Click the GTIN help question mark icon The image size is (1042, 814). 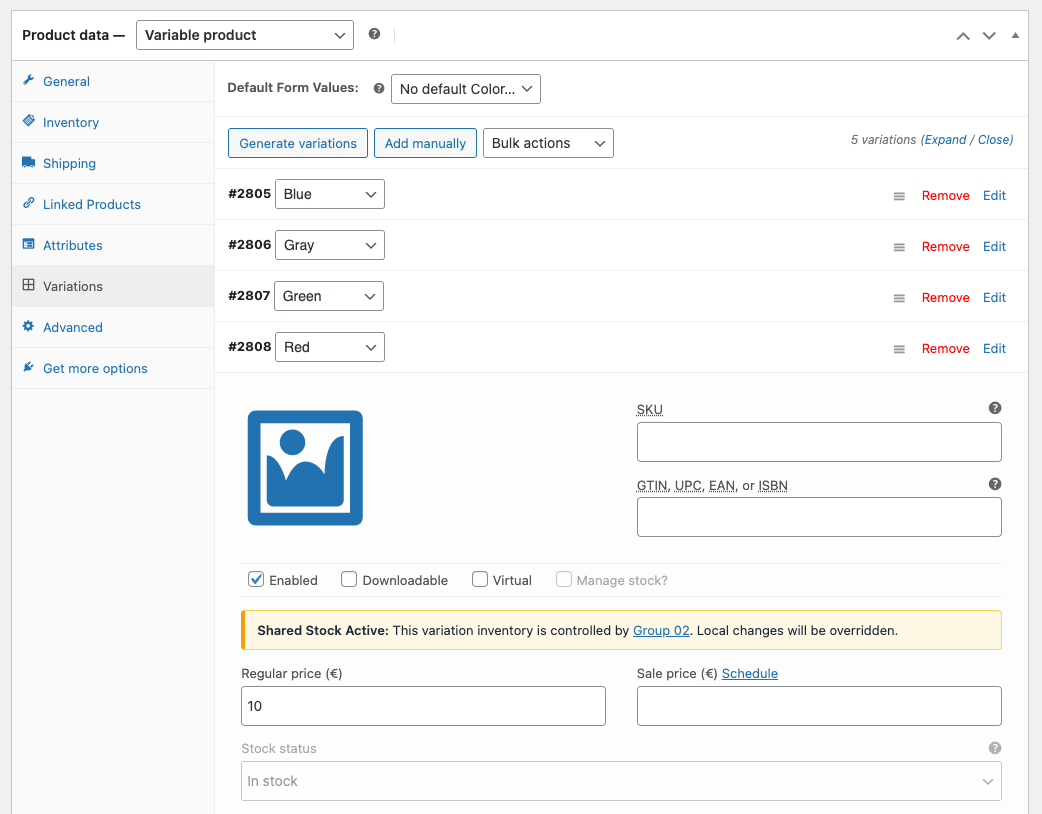click(995, 484)
